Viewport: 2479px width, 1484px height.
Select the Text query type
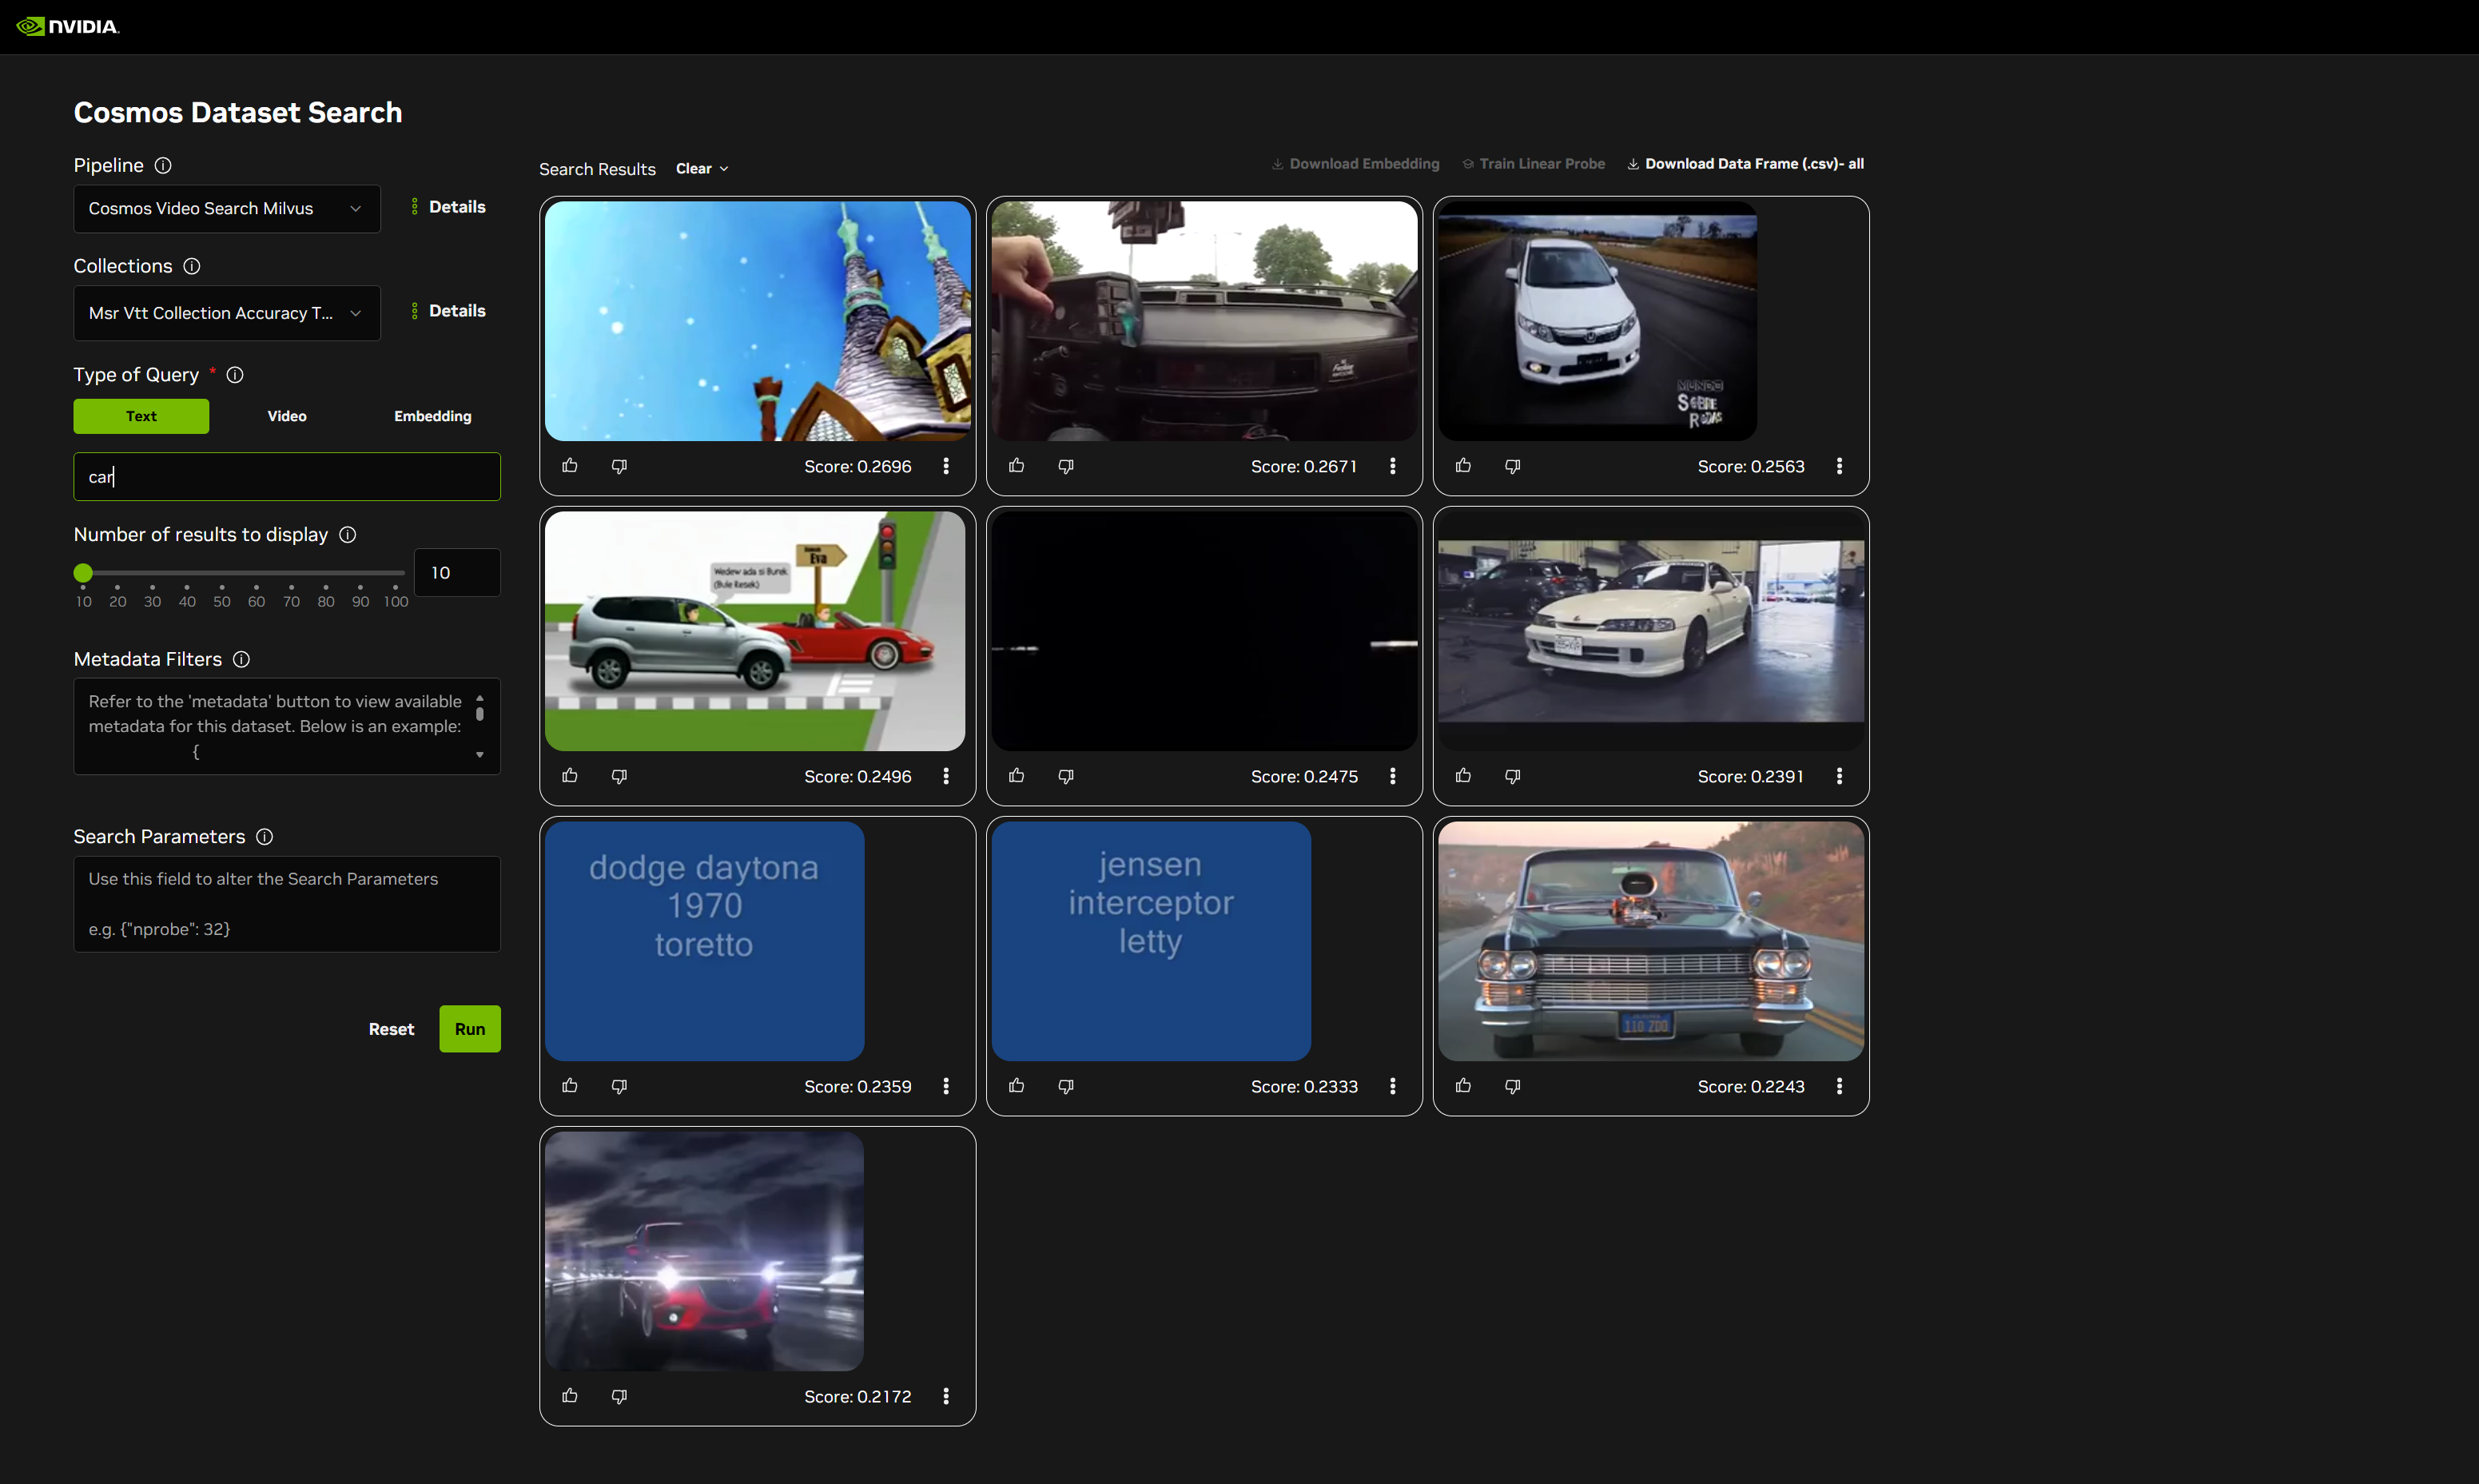[140, 416]
